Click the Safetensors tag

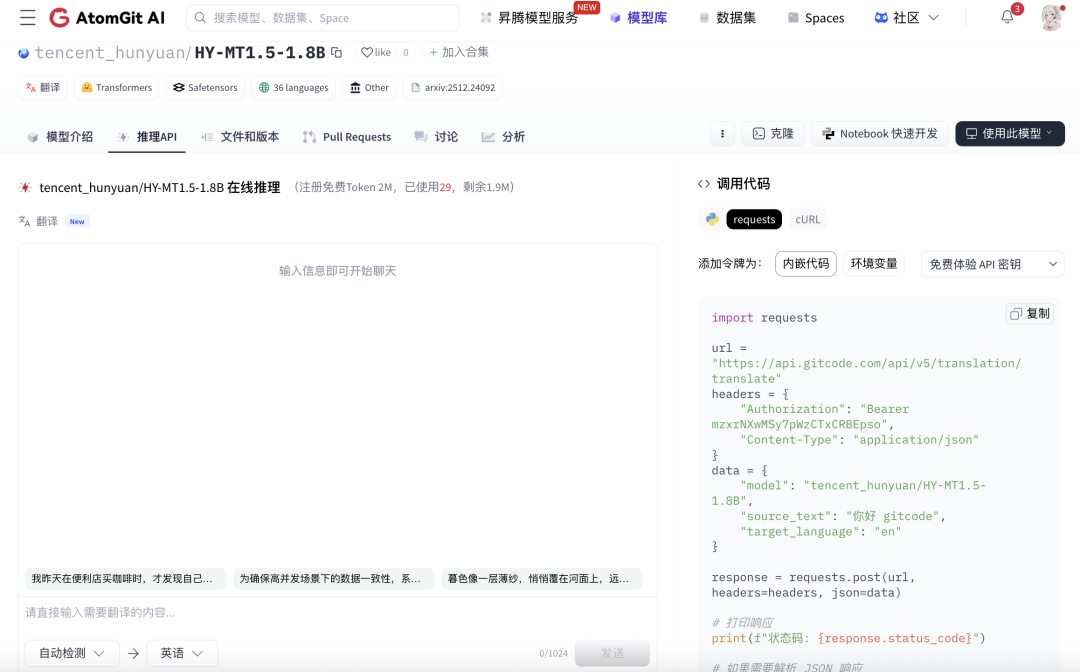coord(205,87)
